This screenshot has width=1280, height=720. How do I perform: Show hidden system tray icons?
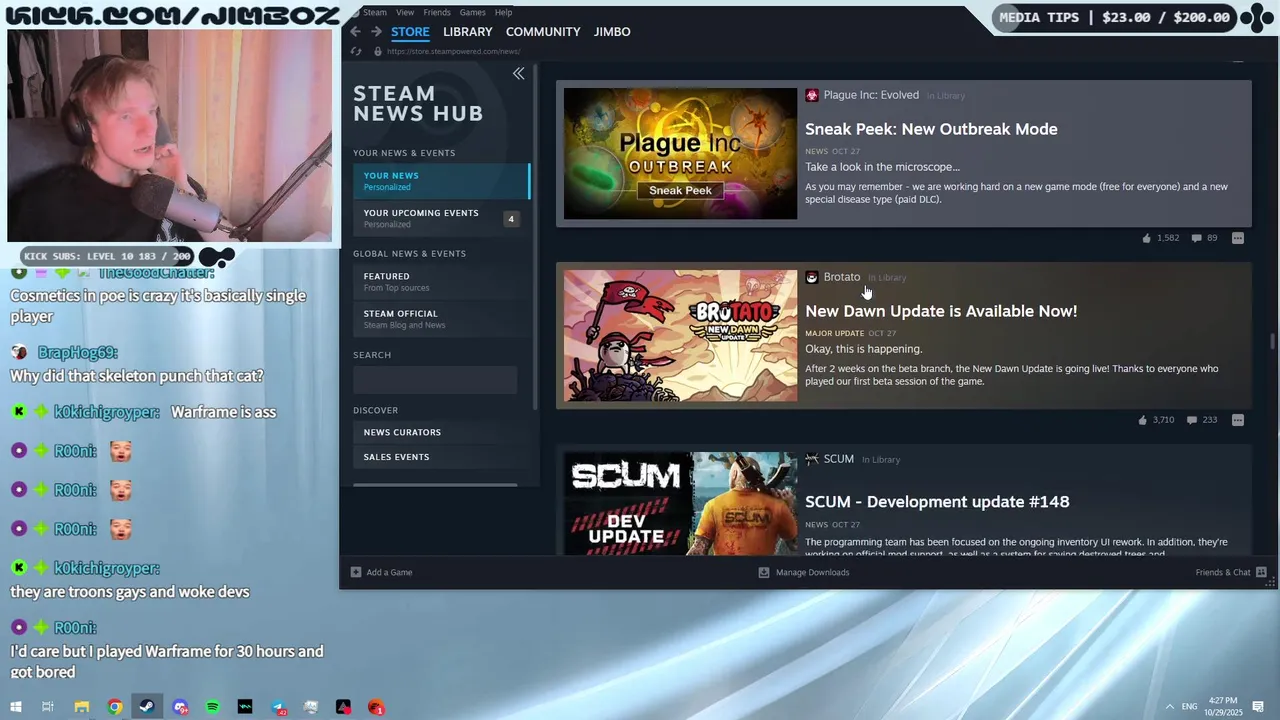[1169, 707]
